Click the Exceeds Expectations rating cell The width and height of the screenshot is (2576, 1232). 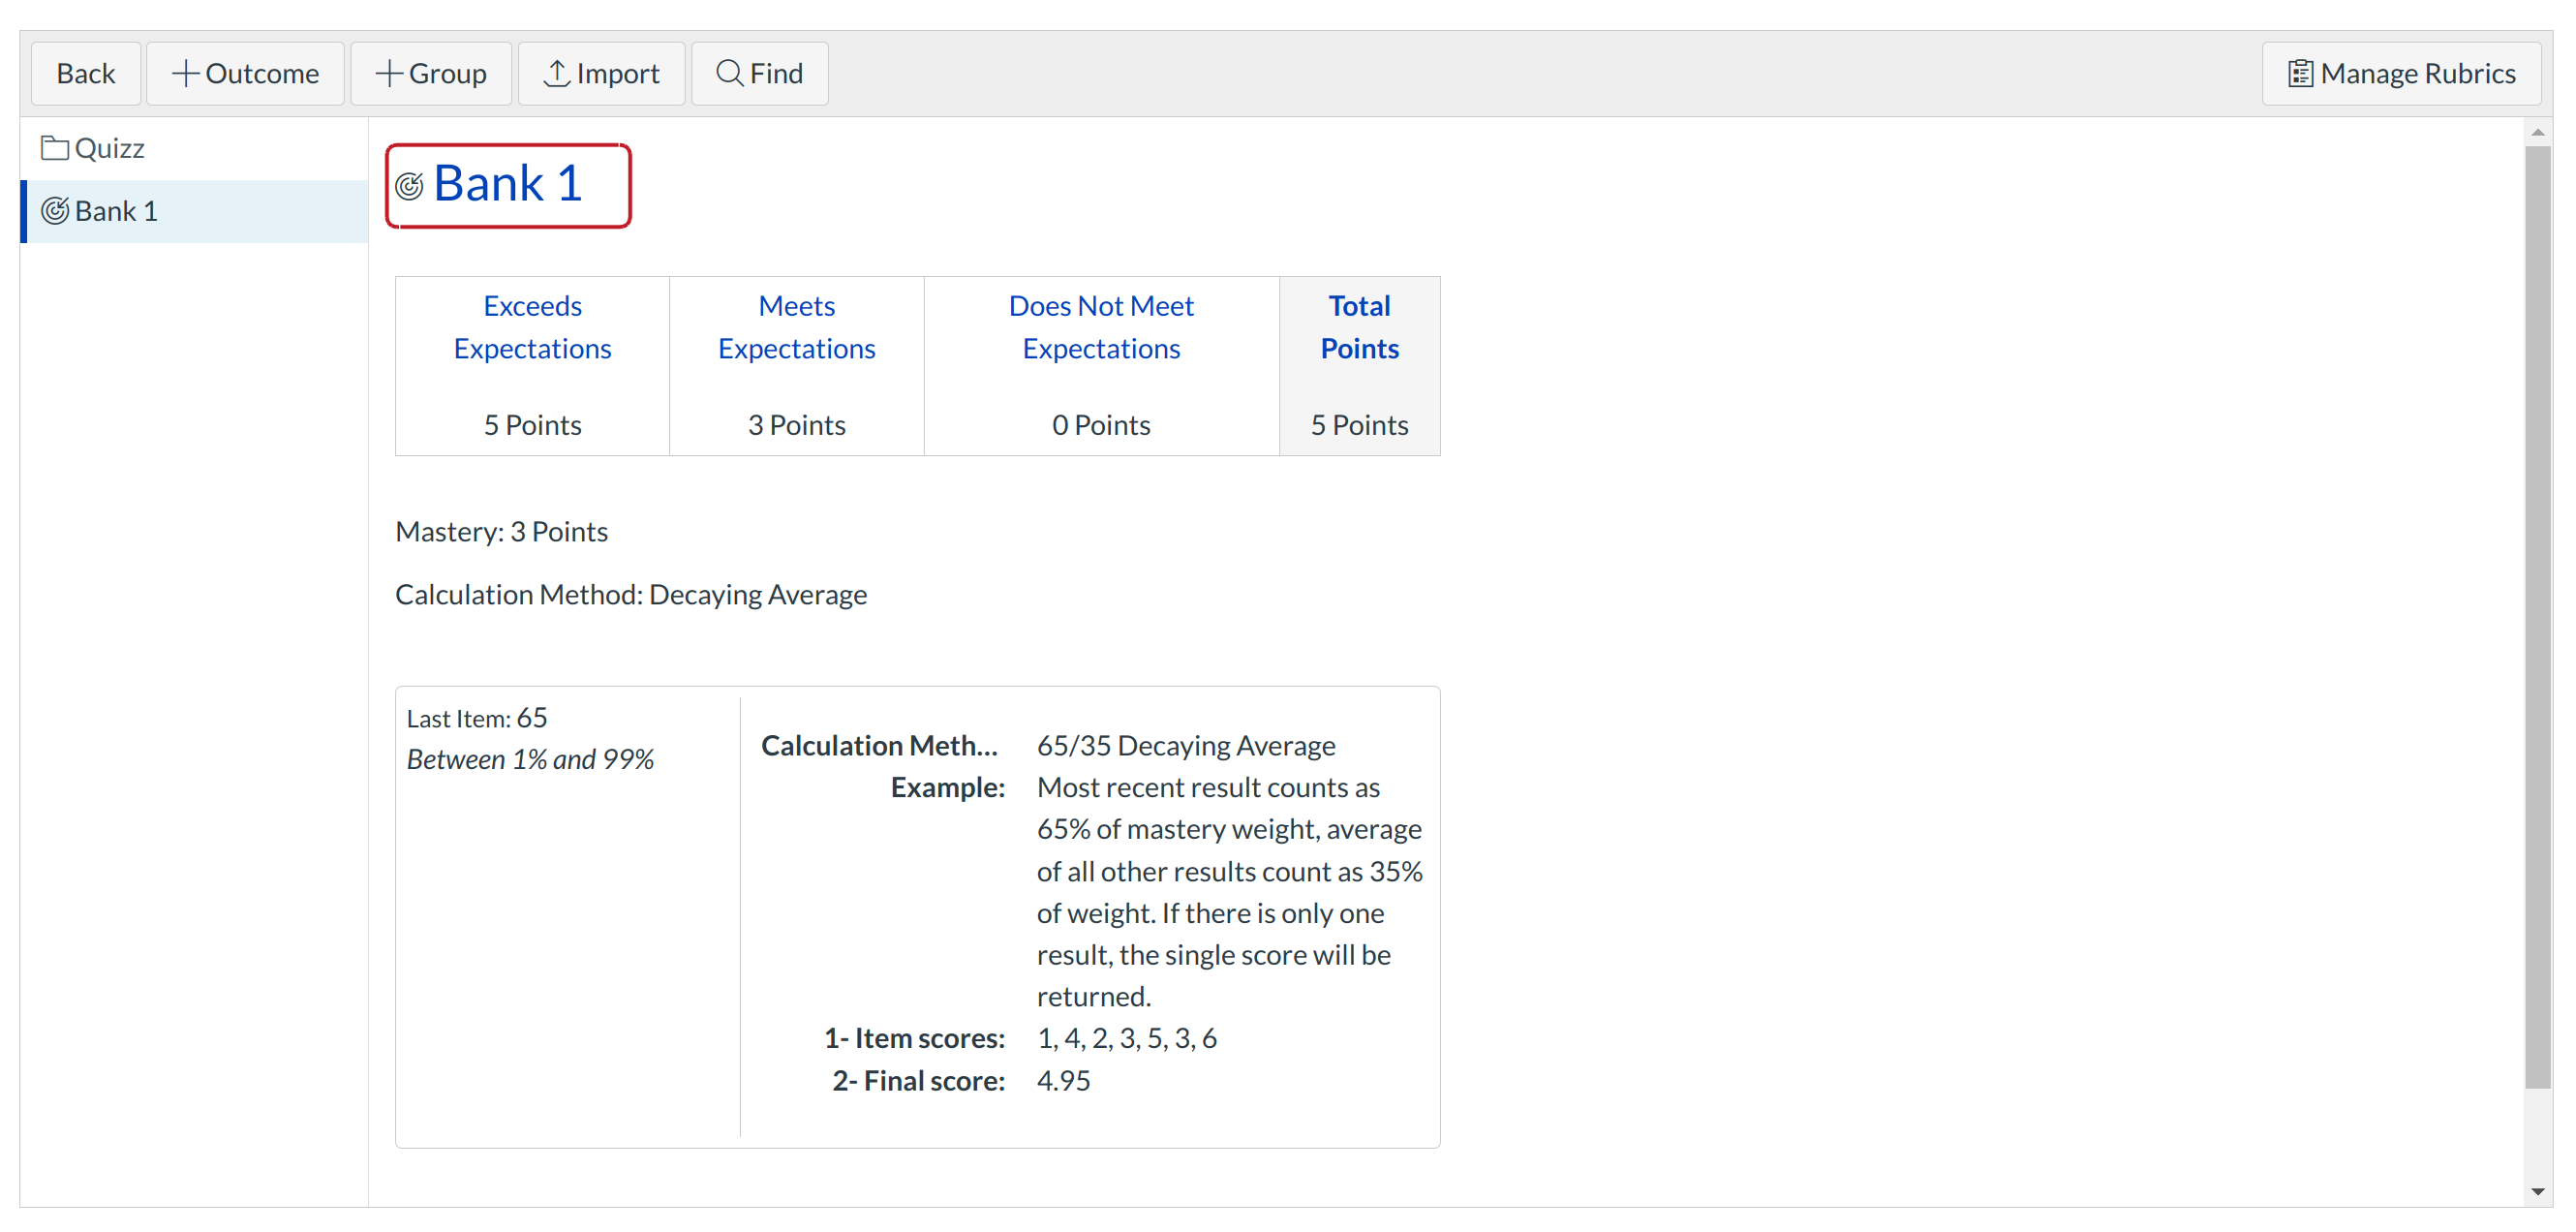click(x=532, y=366)
